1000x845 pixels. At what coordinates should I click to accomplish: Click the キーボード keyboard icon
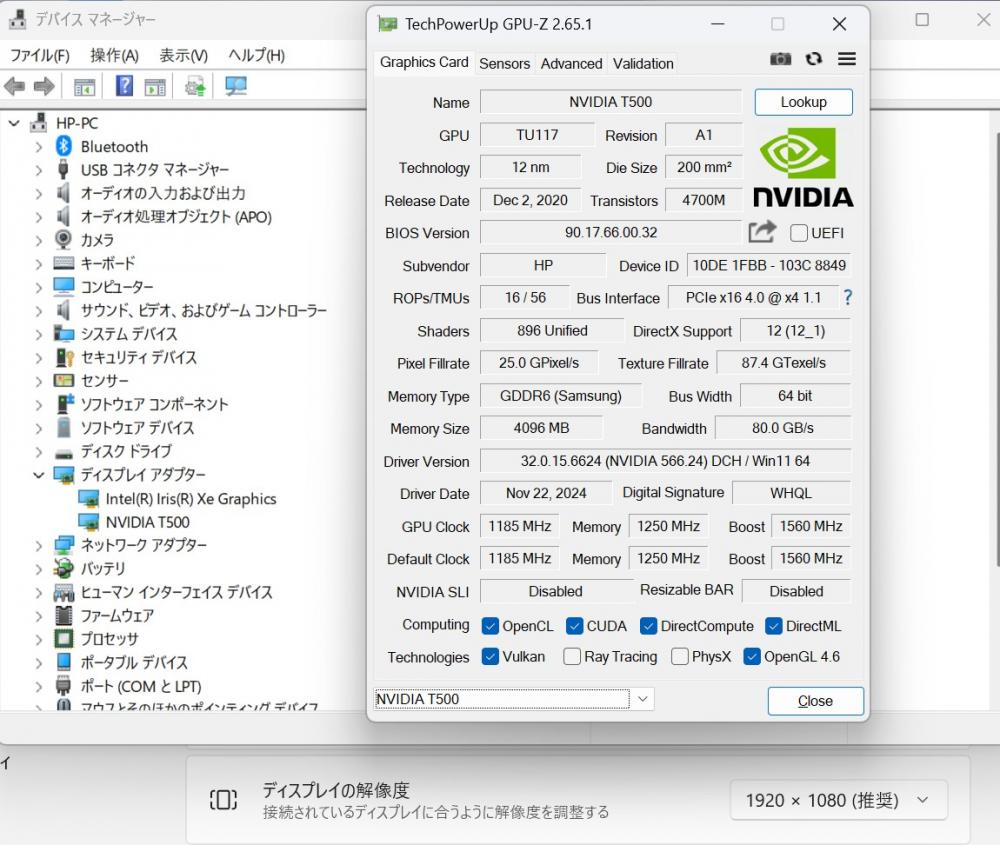[x=64, y=263]
